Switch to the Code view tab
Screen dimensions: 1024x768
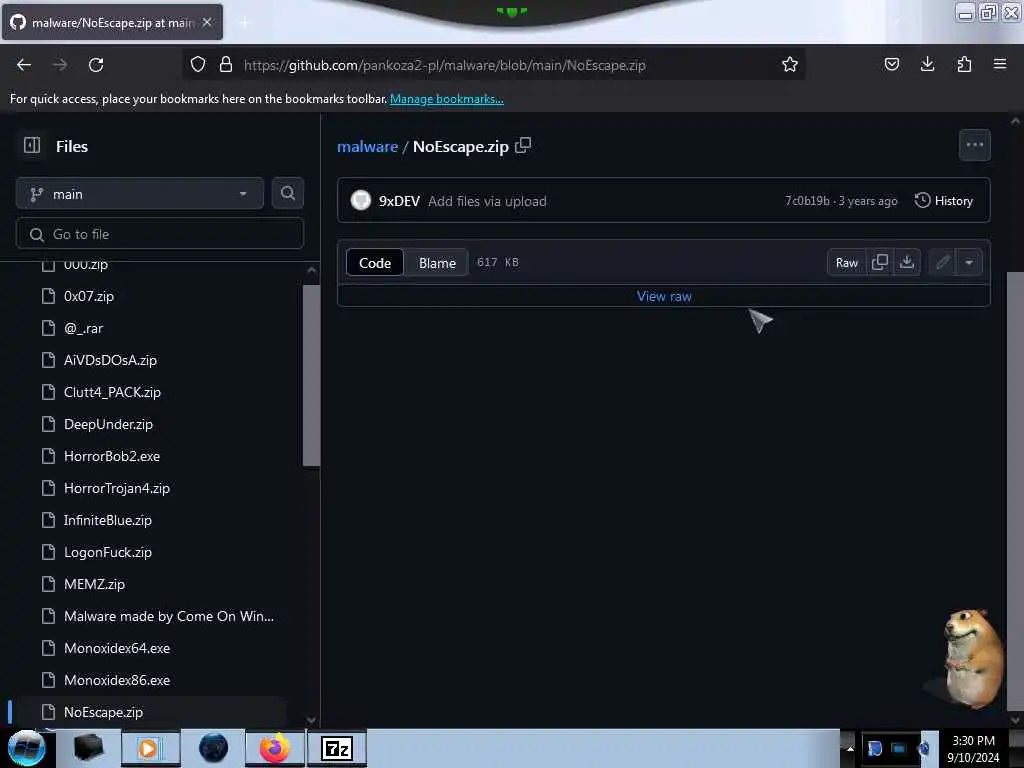tap(375, 263)
